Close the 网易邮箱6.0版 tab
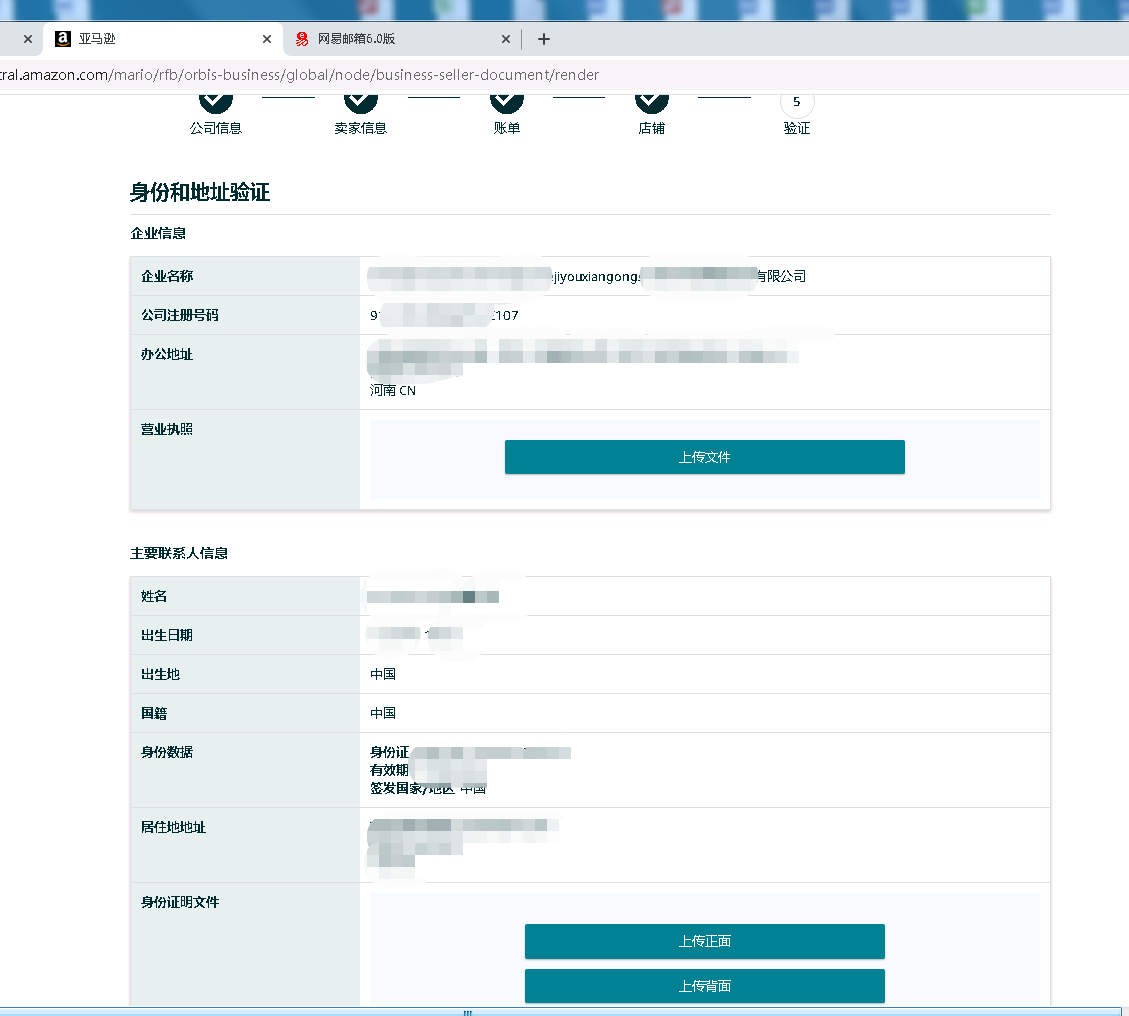This screenshot has width=1129, height=1016. [506, 39]
